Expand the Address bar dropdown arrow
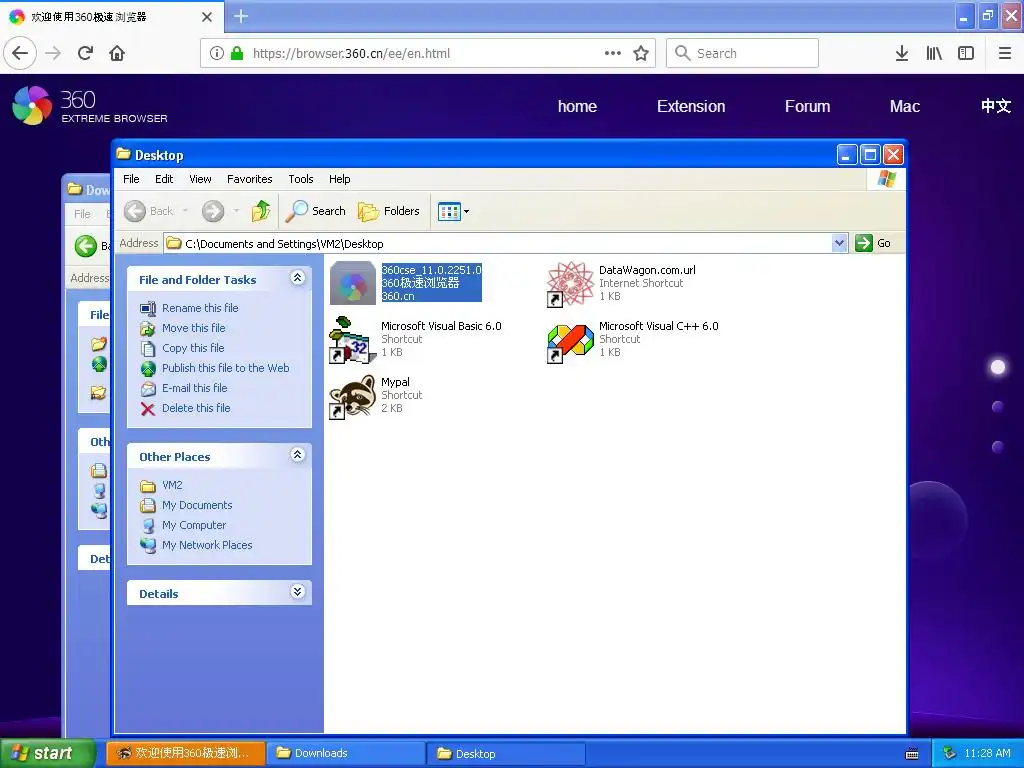The image size is (1024, 768). [840, 244]
